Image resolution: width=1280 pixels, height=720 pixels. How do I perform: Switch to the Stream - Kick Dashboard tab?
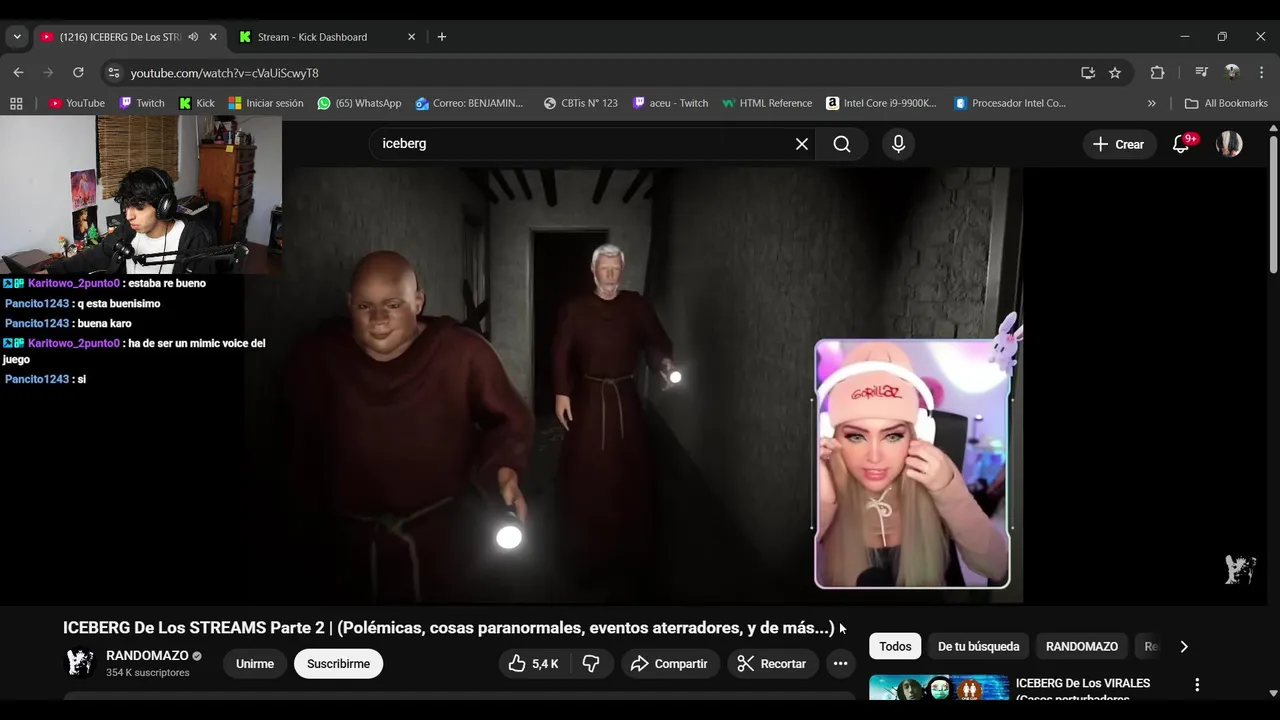coord(312,37)
